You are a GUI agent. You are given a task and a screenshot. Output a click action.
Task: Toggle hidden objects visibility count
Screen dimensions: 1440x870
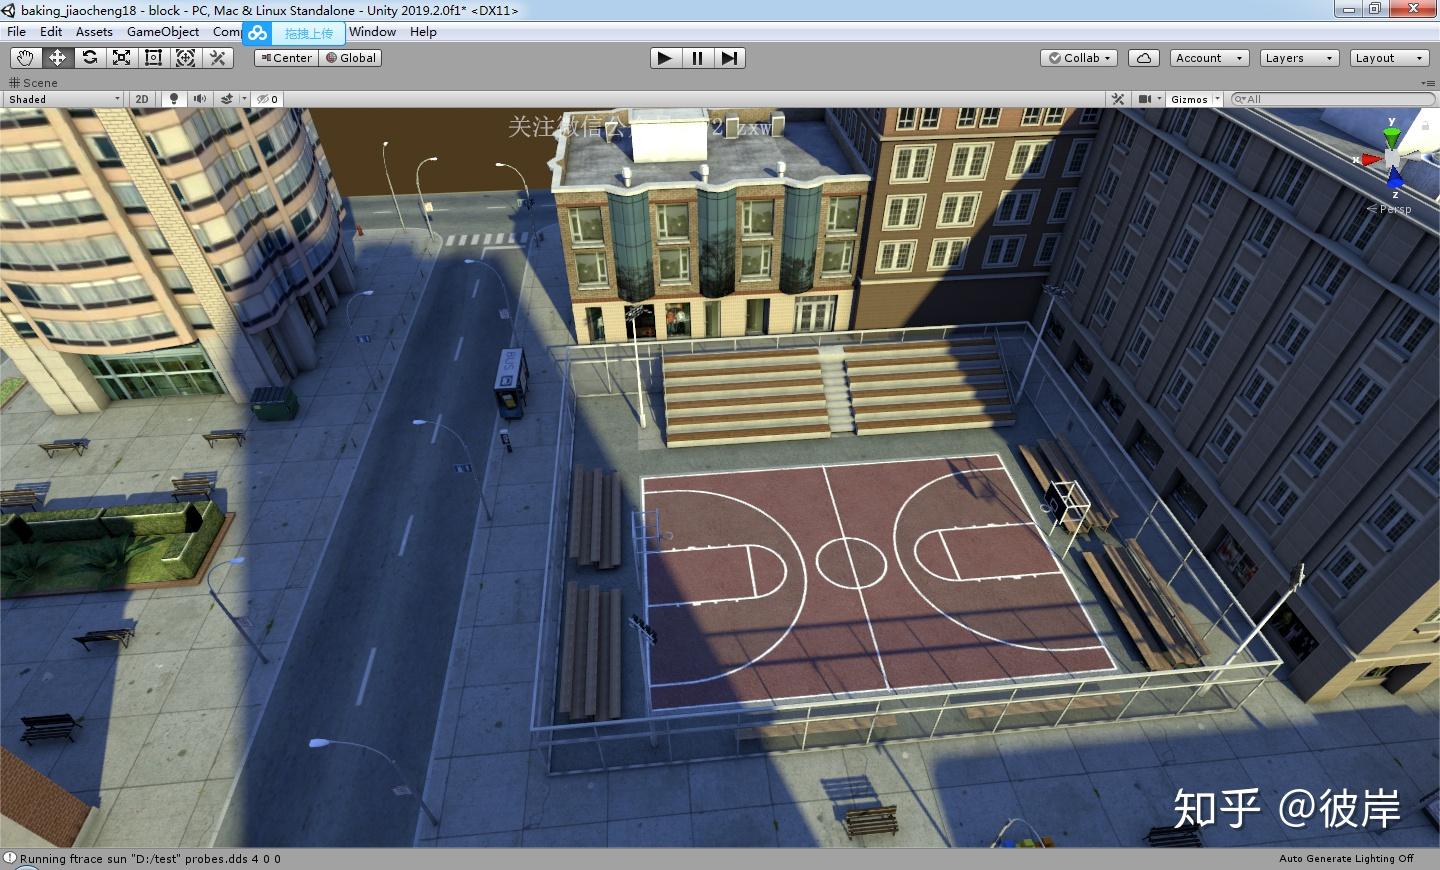pos(268,99)
